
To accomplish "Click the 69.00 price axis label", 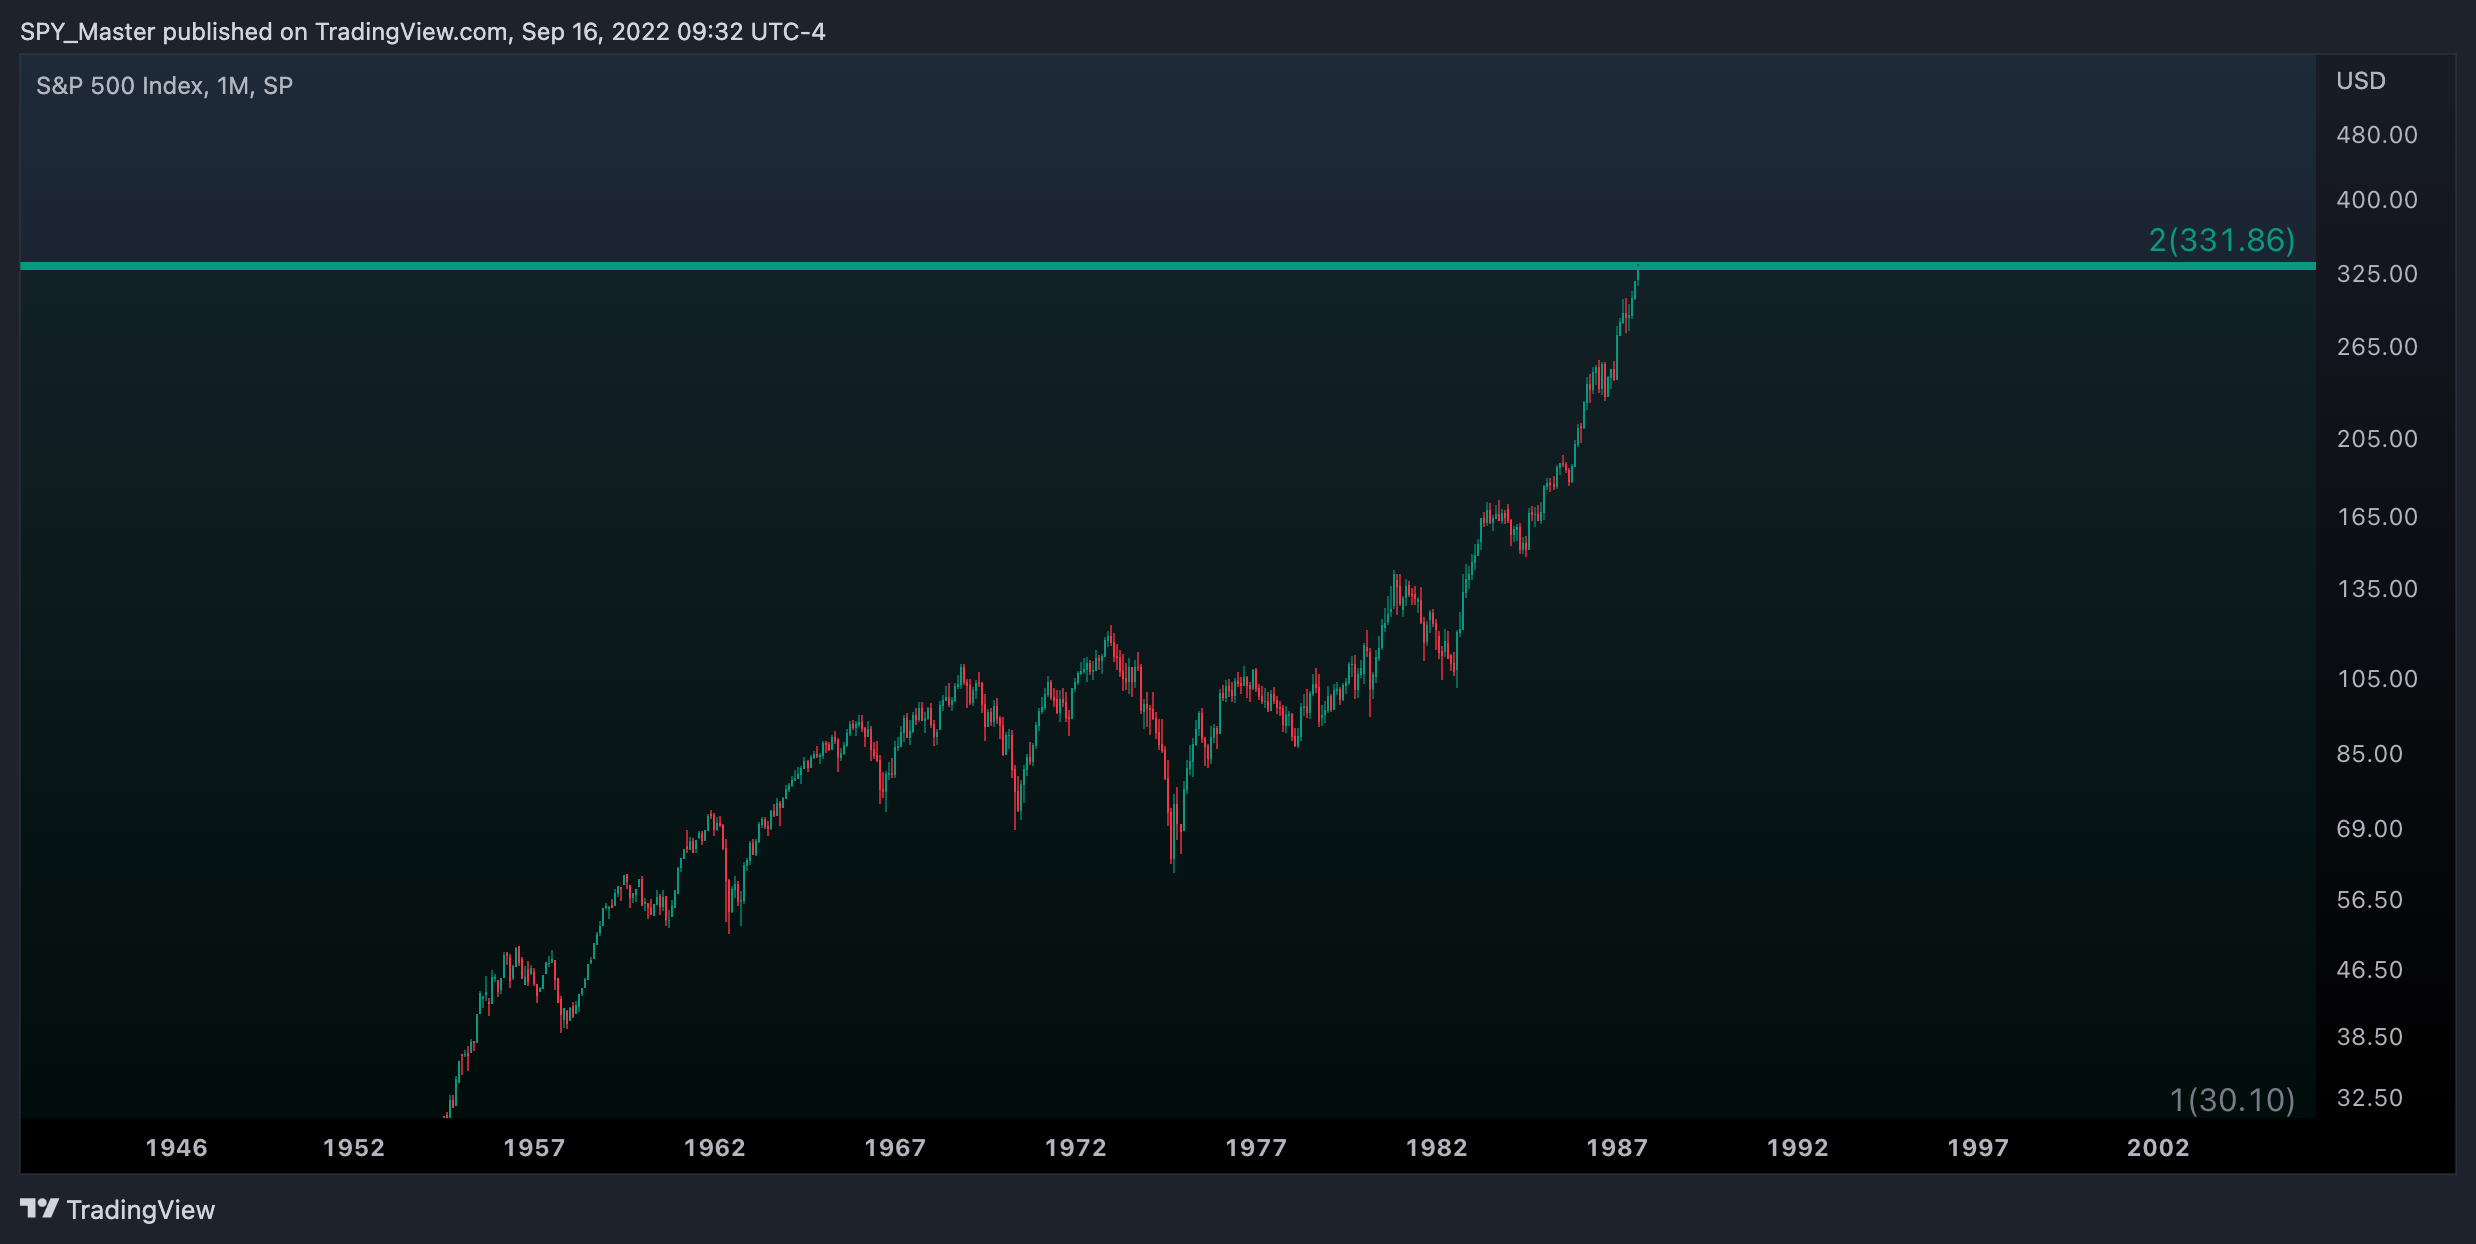I will [2369, 829].
